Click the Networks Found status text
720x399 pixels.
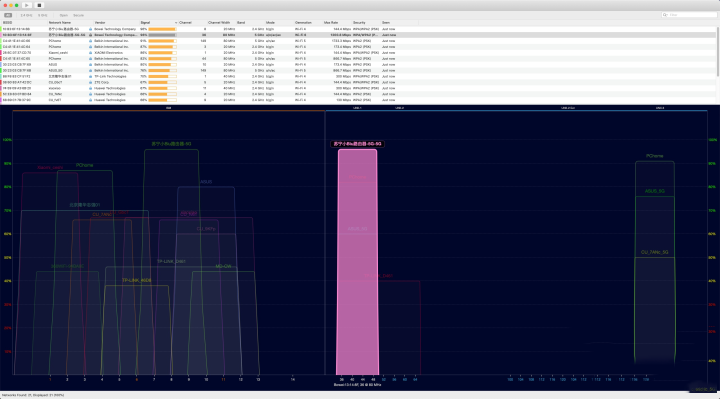(33, 395)
